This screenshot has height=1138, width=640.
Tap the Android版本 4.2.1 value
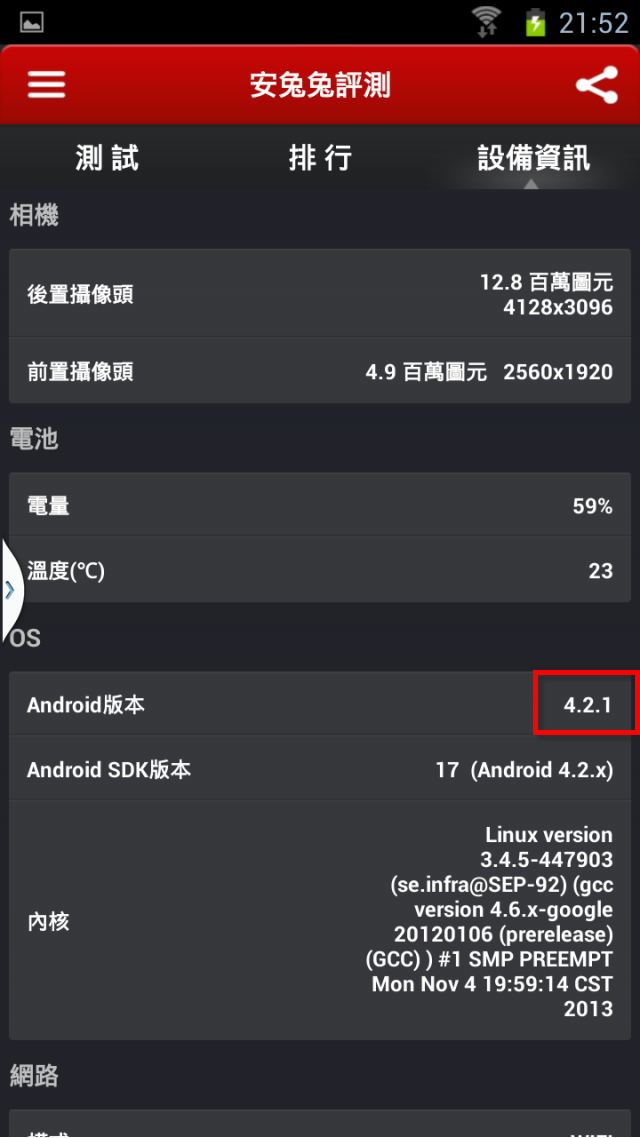pyautogui.click(x=588, y=704)
